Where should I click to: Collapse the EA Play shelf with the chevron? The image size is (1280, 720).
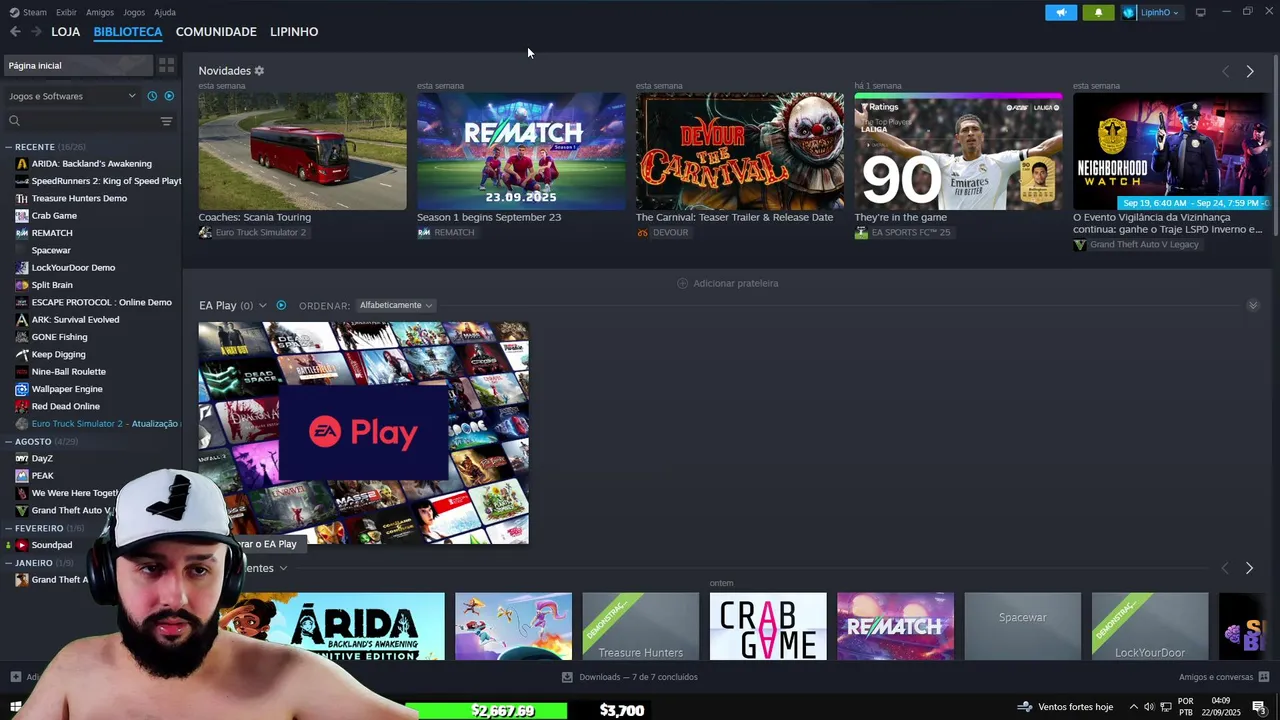tap(1253, 305)
